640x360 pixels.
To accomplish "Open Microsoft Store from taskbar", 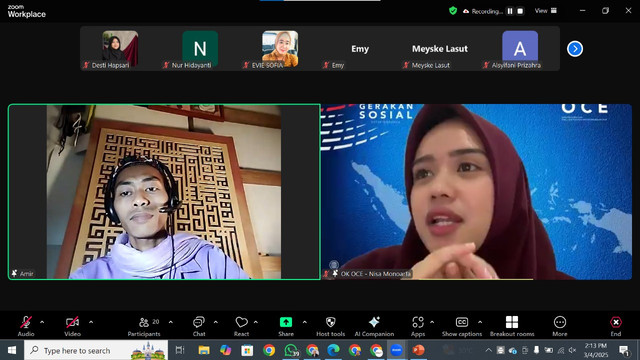I will [247, 350].
